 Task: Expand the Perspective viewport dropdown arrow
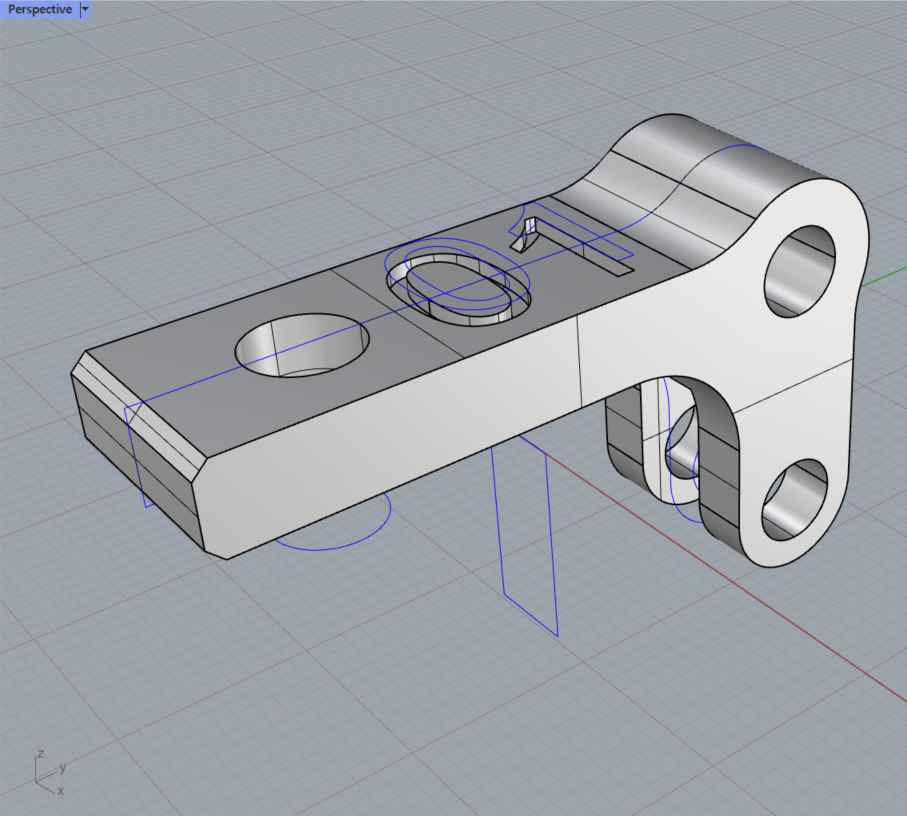pos(85,9)
